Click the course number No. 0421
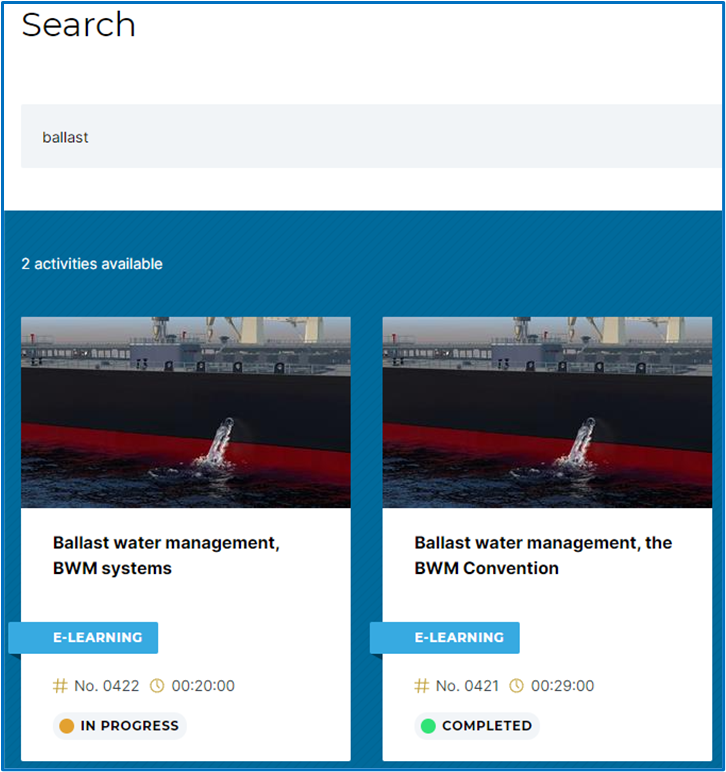 click(467, 686)
